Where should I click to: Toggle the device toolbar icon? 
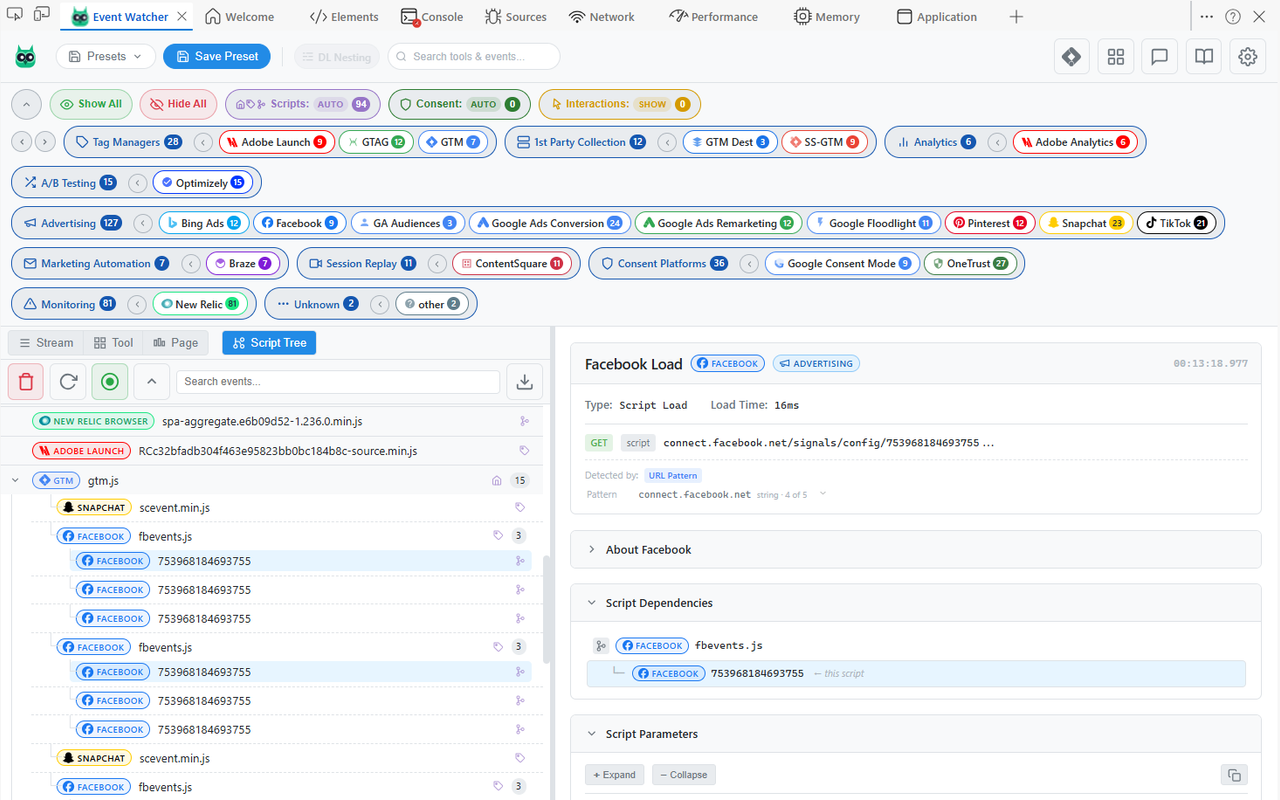pyautogui.click(x=42, y=16)
